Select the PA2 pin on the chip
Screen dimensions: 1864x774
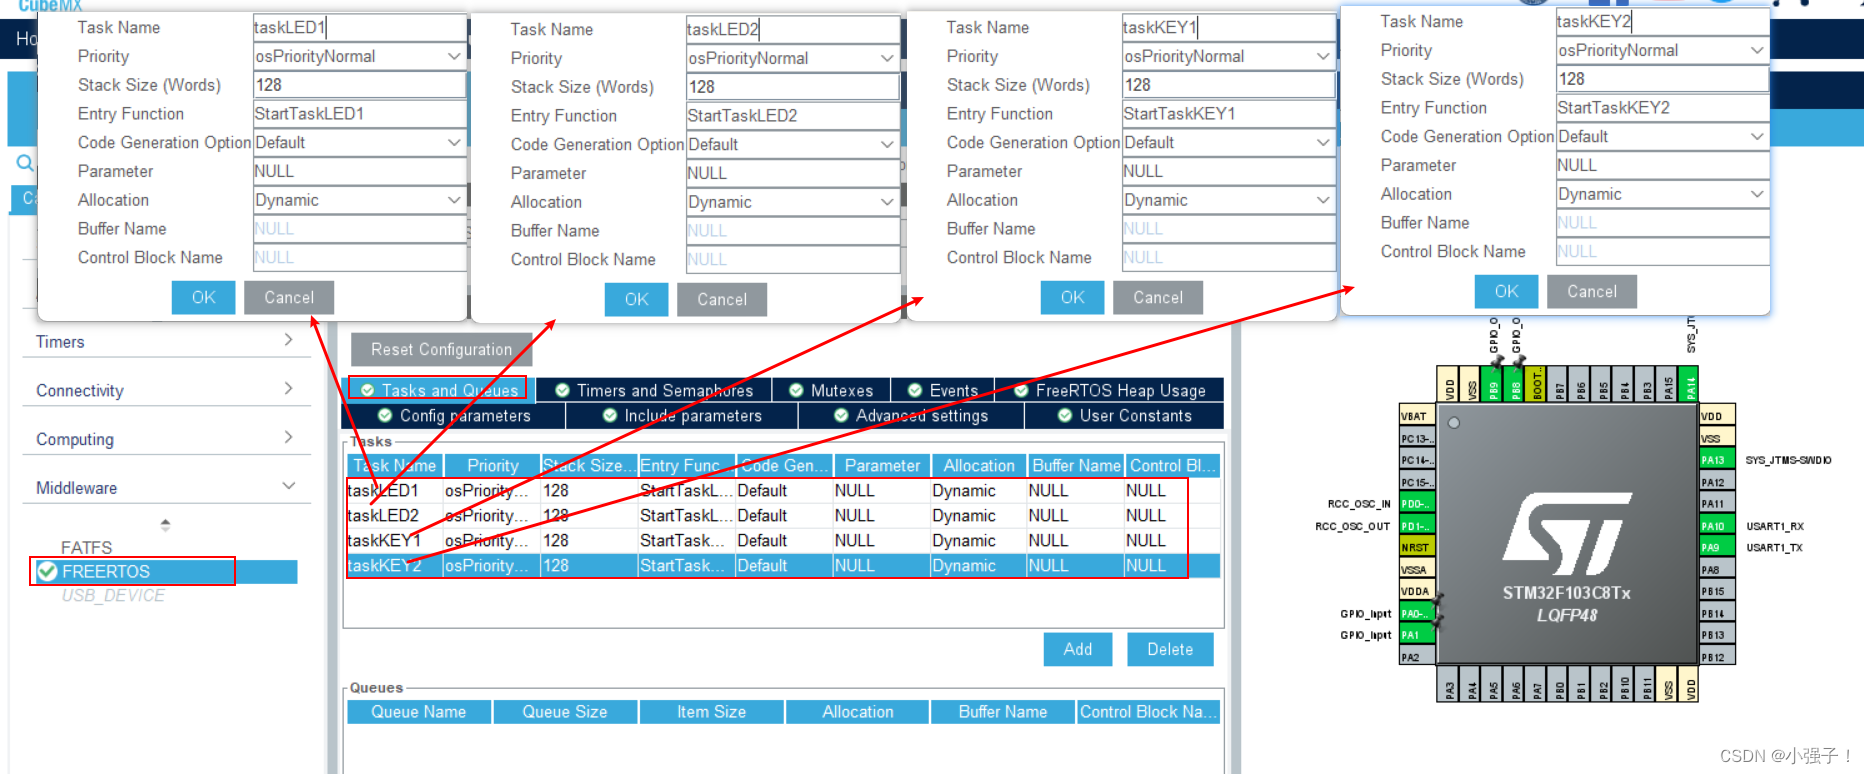1416,657
